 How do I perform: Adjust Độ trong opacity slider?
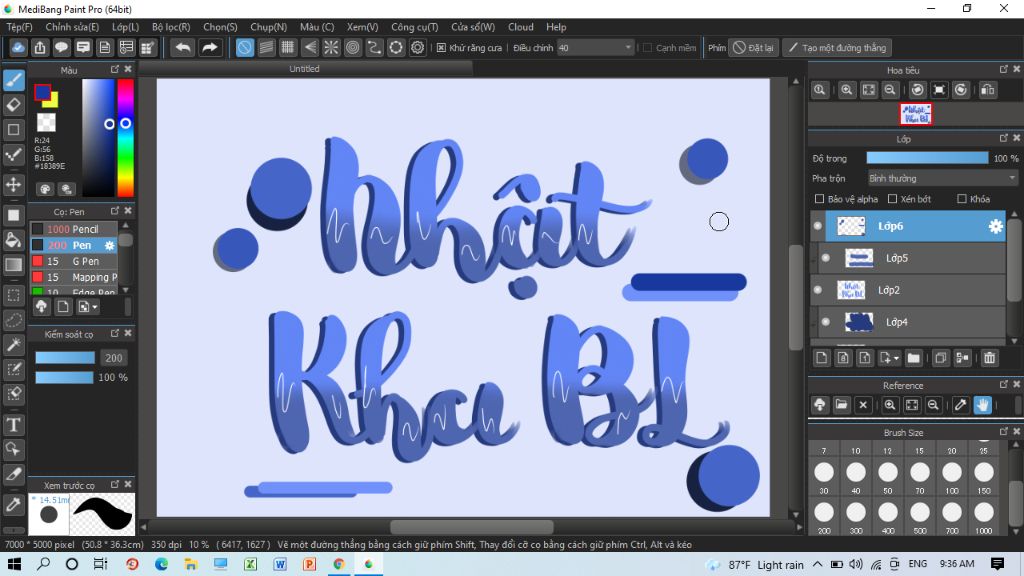[x=927, y=158]
